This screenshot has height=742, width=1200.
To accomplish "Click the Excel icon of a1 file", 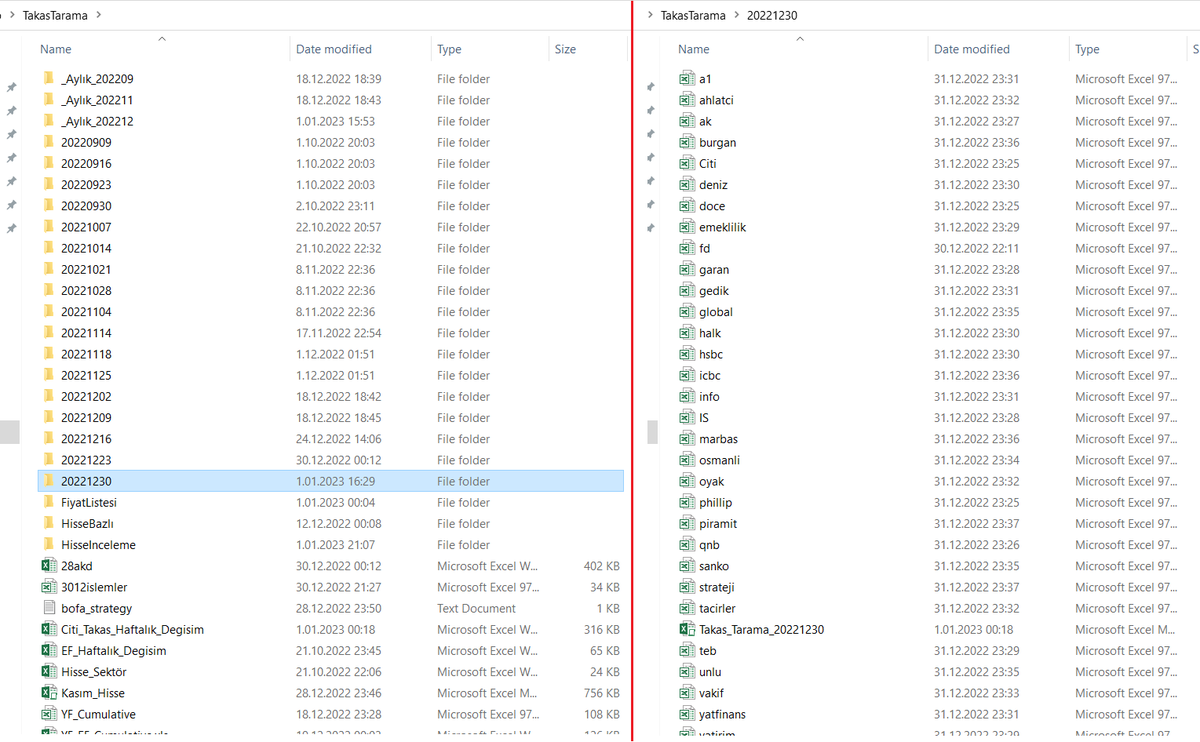I will [686, 79].
